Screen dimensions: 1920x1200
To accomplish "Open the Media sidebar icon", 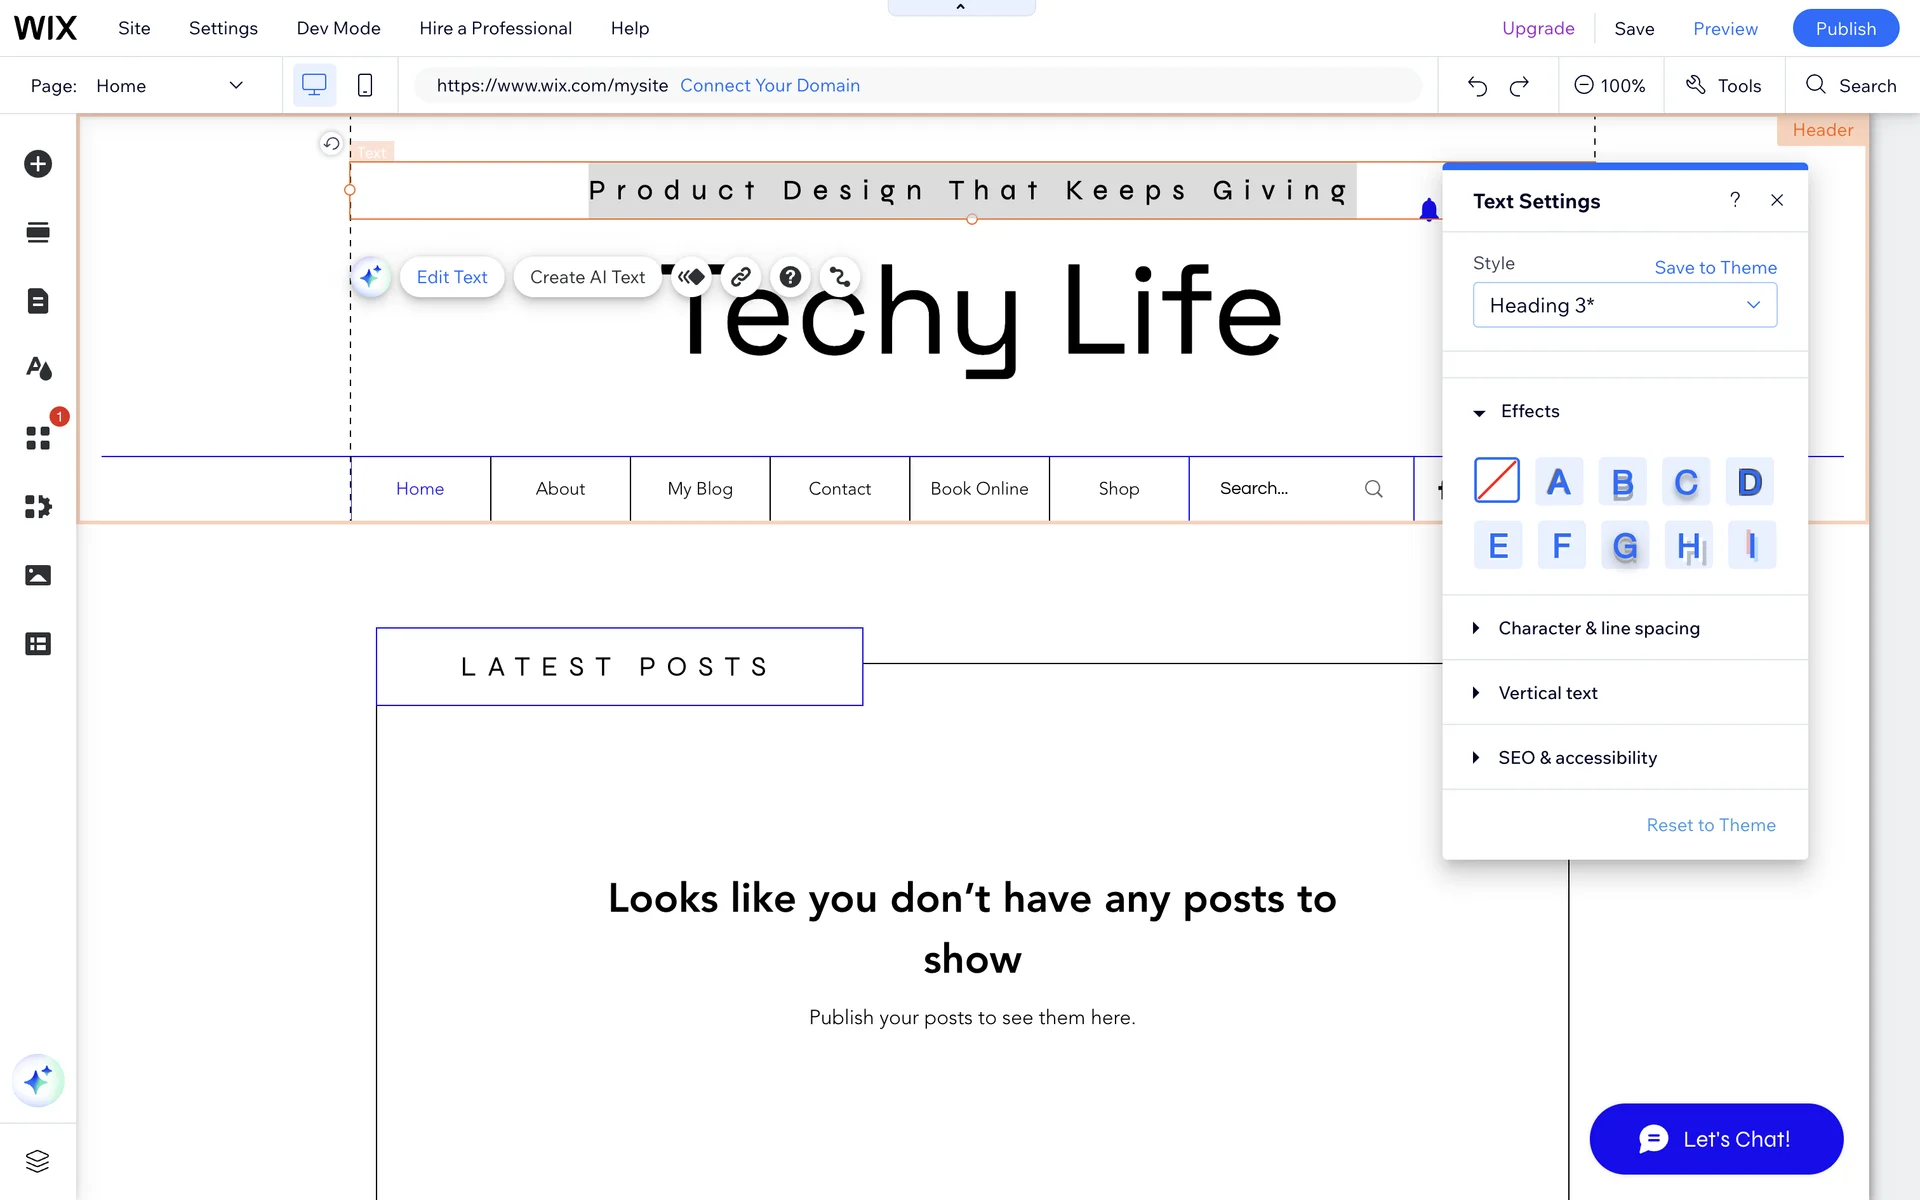I will [38, 575].
